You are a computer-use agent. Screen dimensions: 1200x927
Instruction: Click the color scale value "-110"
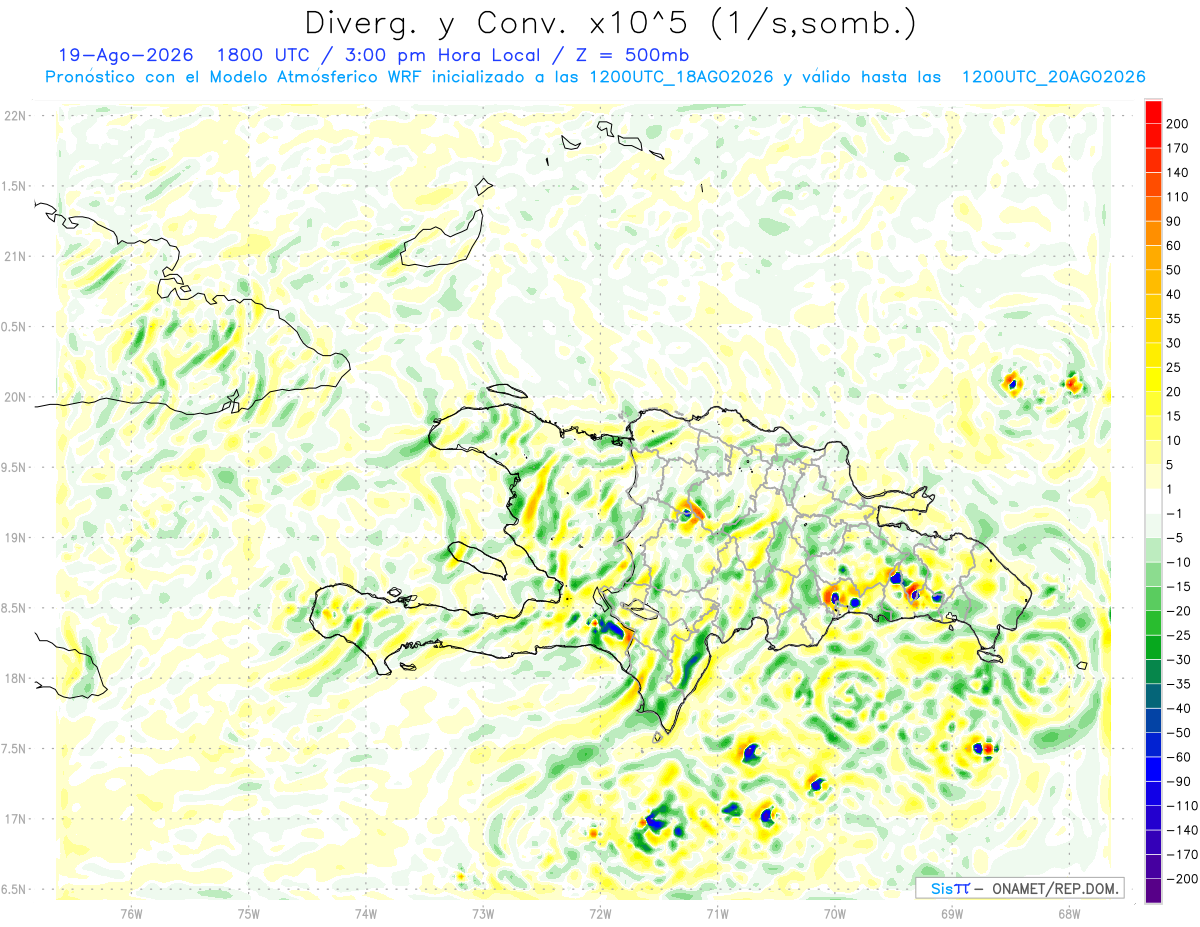point(1184,806)
